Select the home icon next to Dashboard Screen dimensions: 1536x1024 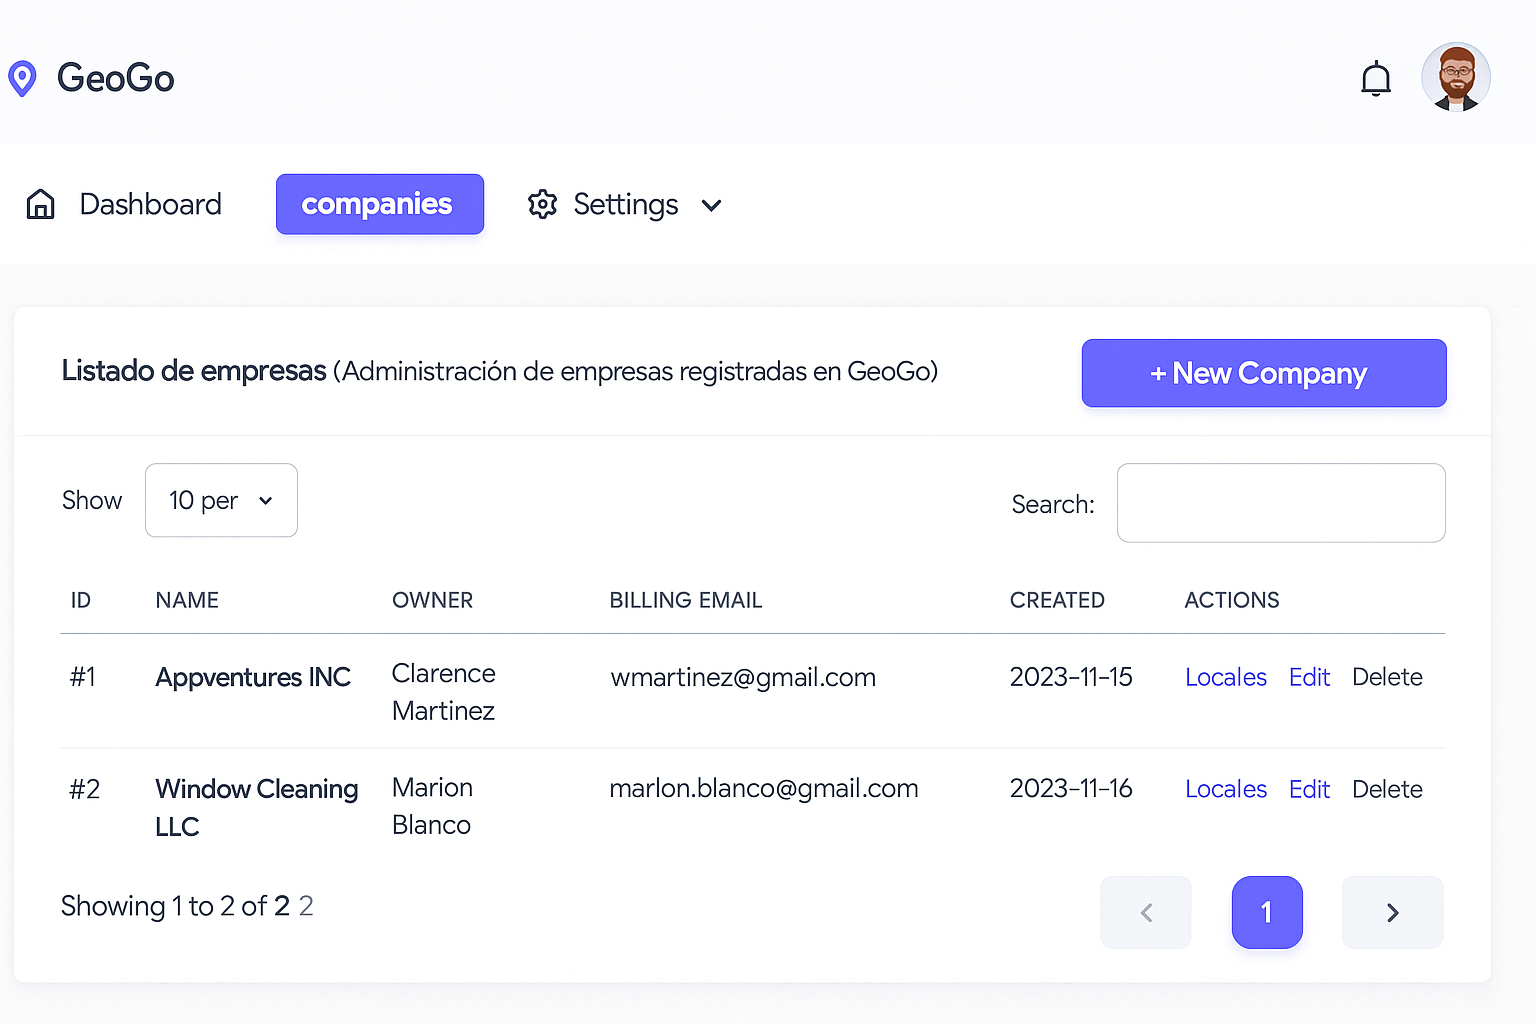(40, 203)
